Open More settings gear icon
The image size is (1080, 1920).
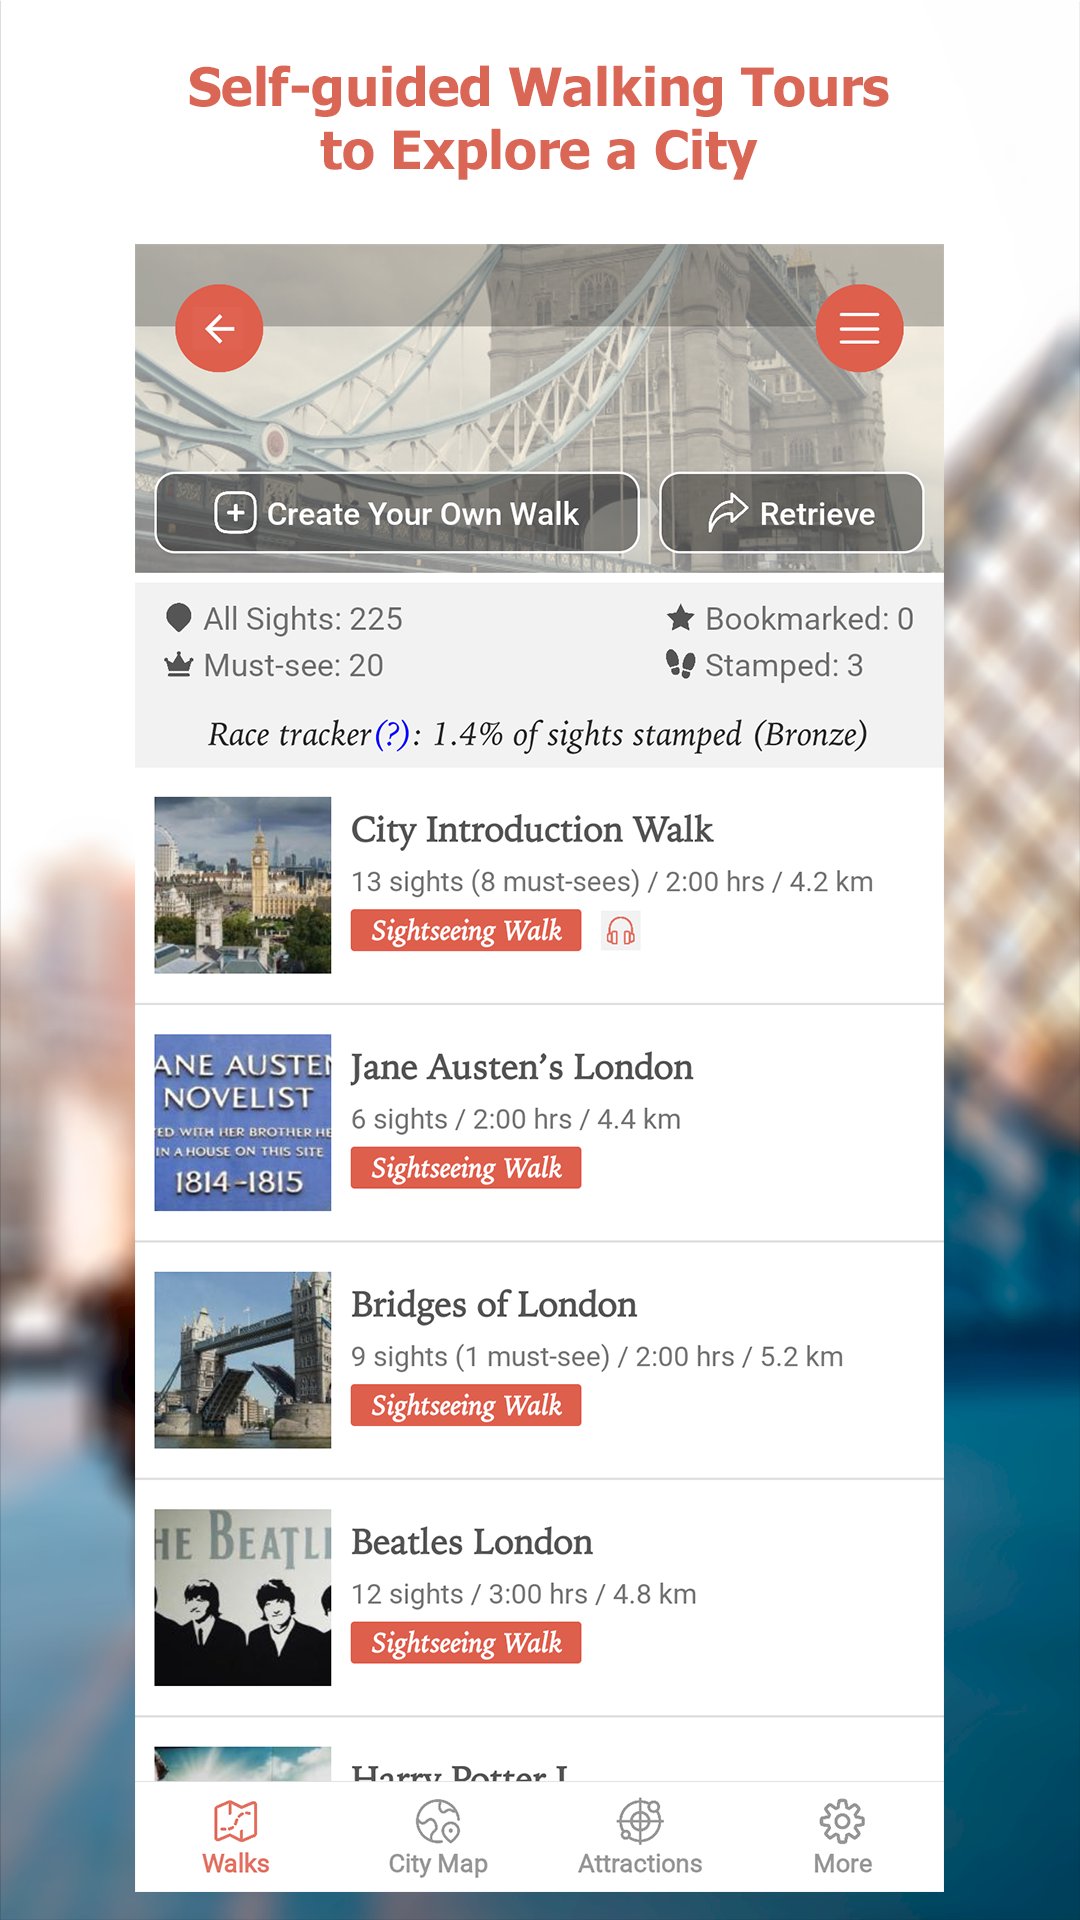pos(842,1821)
